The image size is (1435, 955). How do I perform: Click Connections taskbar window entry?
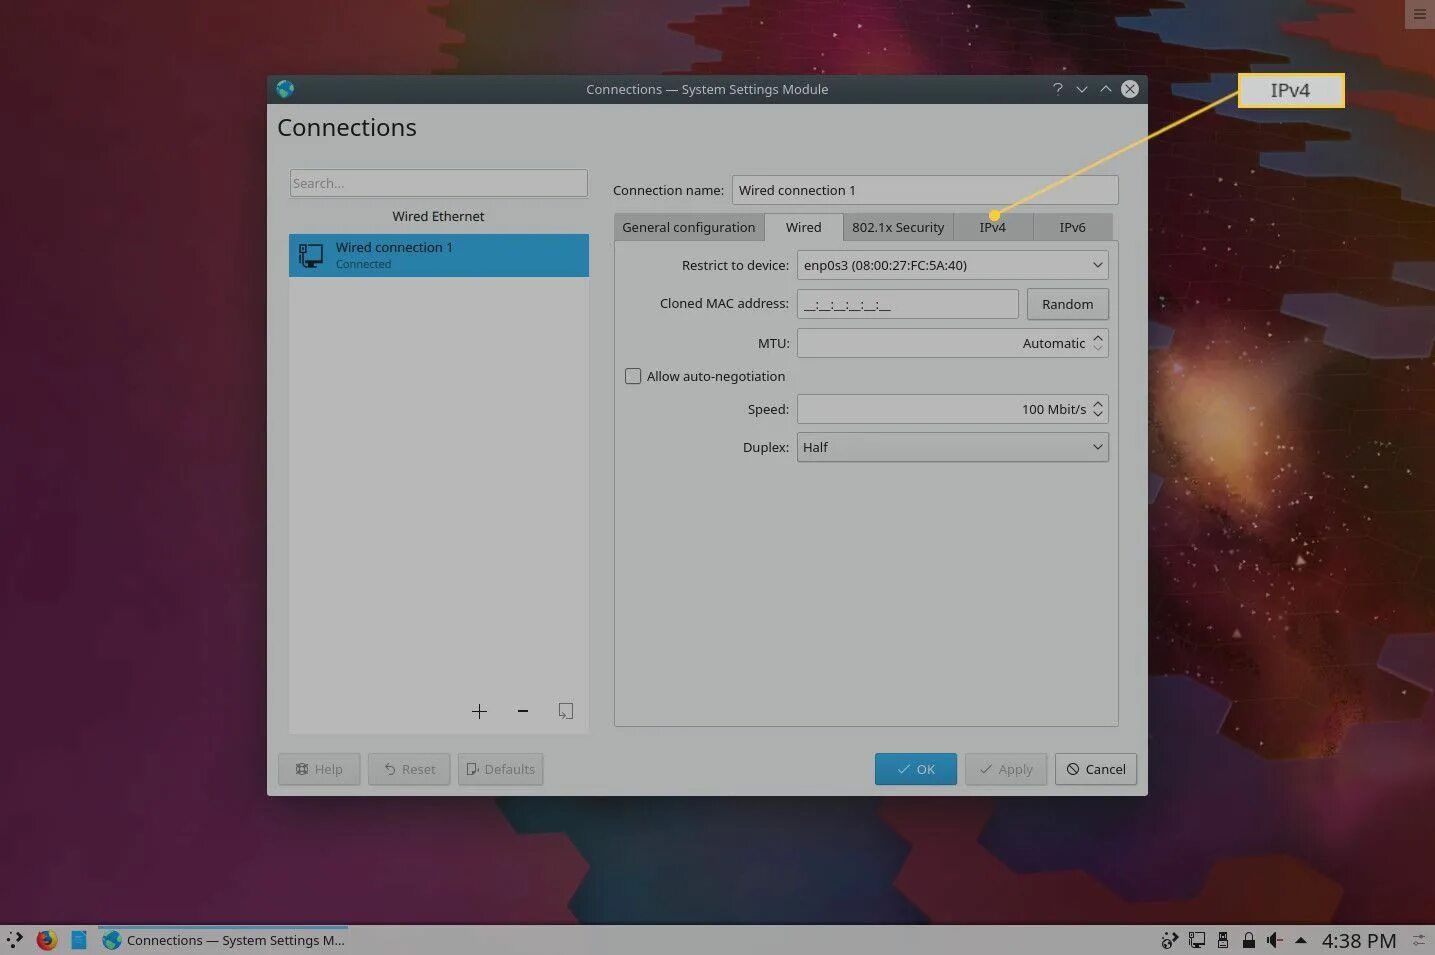point(224,940)
